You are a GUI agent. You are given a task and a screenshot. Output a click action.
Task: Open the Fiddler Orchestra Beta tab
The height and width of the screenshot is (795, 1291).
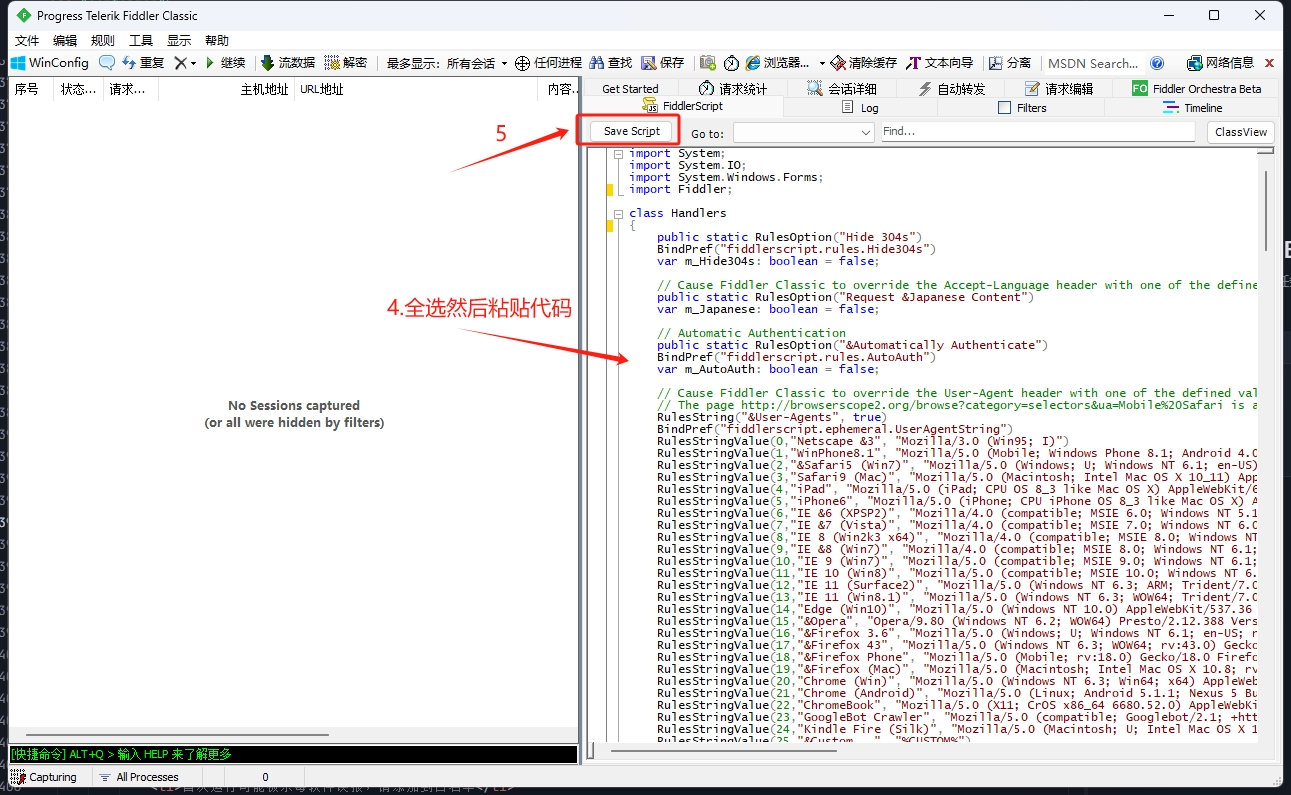[1197, 89]
